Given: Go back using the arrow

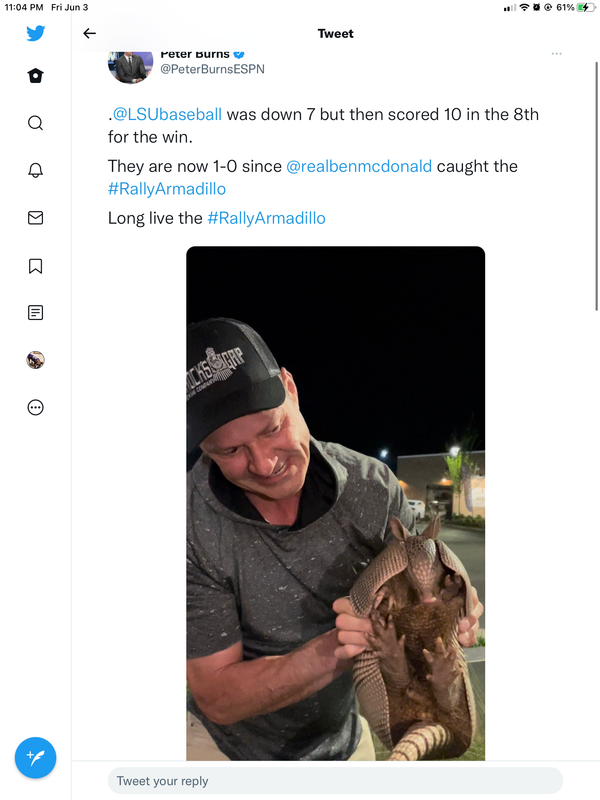Looking at the screenshot, I should click(x=89, y=33).
